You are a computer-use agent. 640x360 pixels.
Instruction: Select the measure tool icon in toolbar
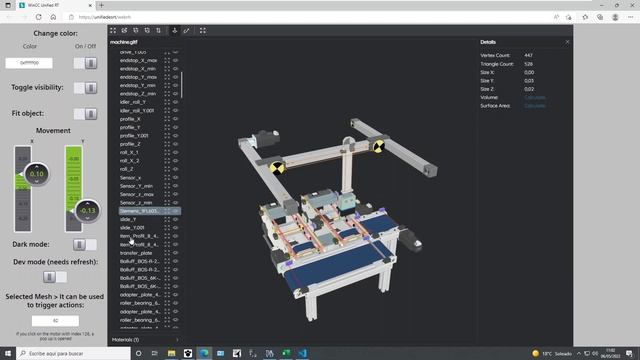pyautogui.click(x=187, y=31)
